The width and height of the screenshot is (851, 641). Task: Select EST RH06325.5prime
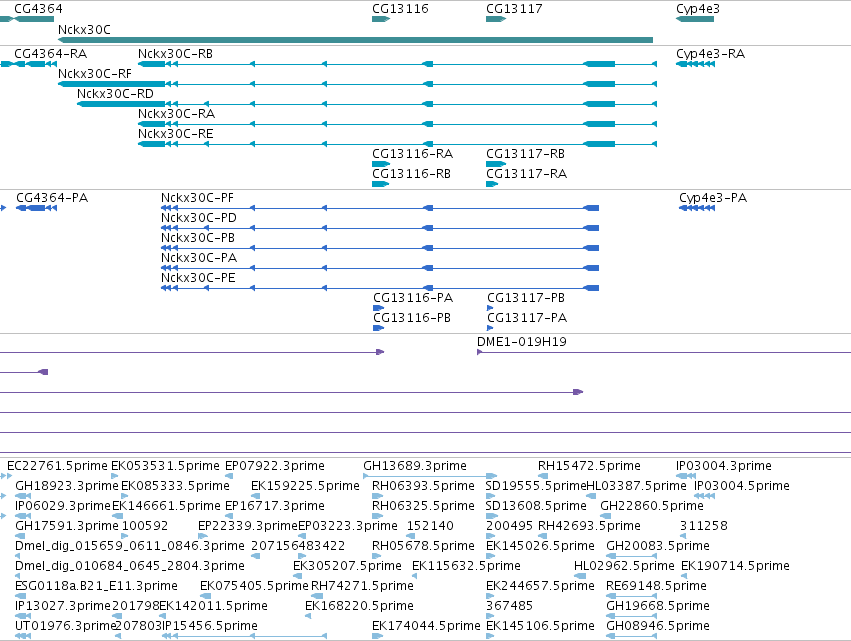(423, 506)
